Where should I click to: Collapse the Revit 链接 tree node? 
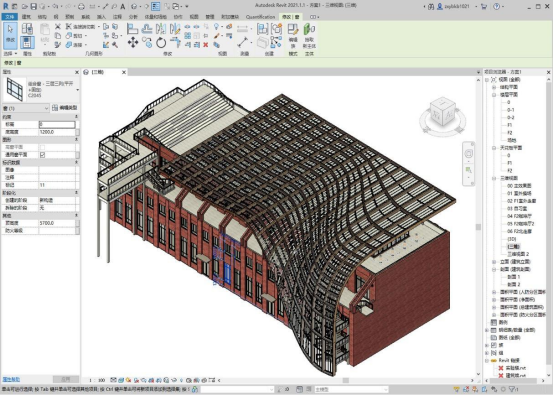click(487, 360)
